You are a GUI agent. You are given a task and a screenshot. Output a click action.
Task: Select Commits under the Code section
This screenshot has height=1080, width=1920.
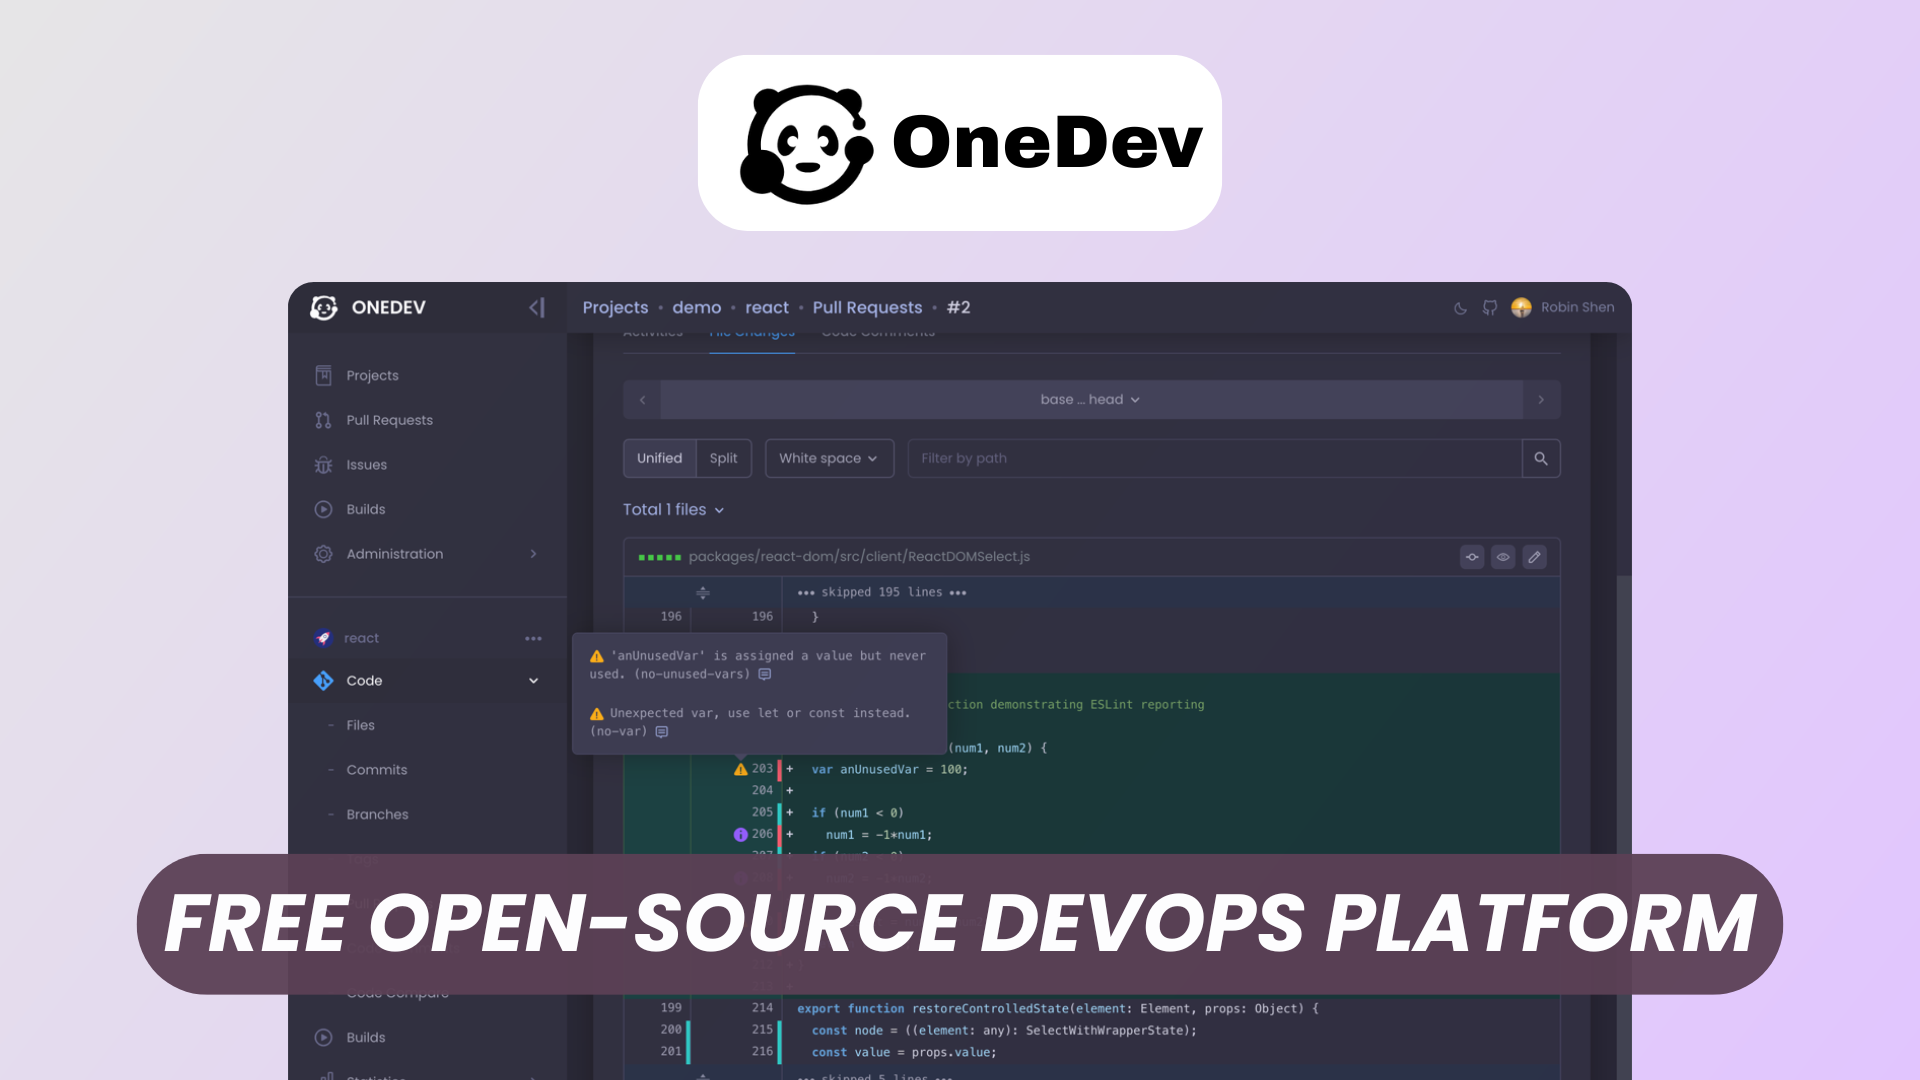point(376,769)
